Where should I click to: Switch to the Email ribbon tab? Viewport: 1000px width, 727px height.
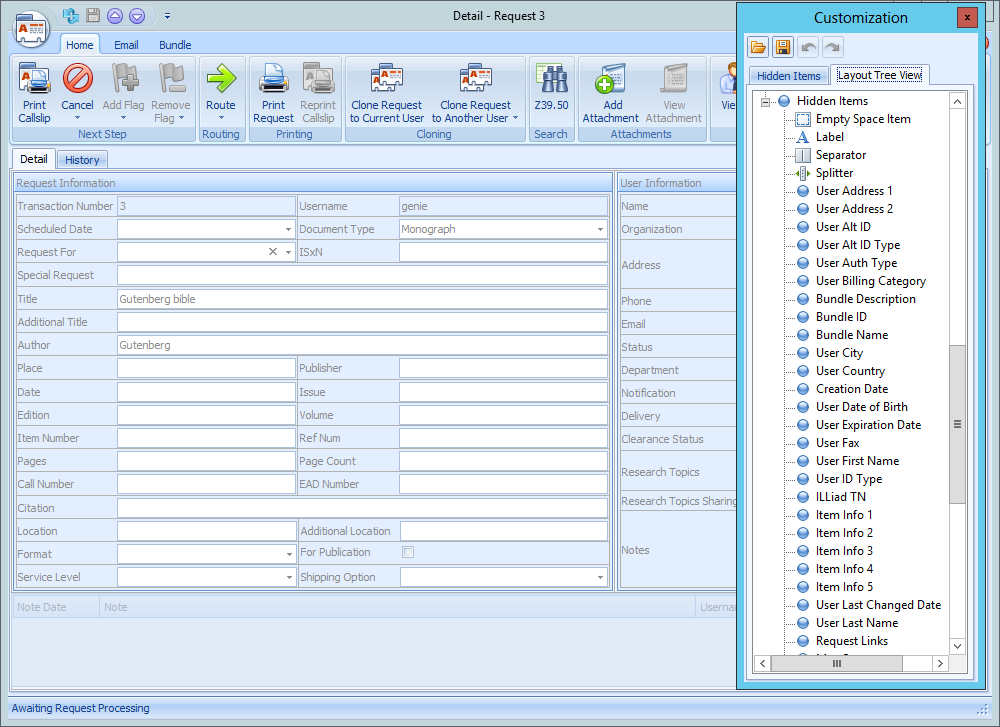pos(126,45)
